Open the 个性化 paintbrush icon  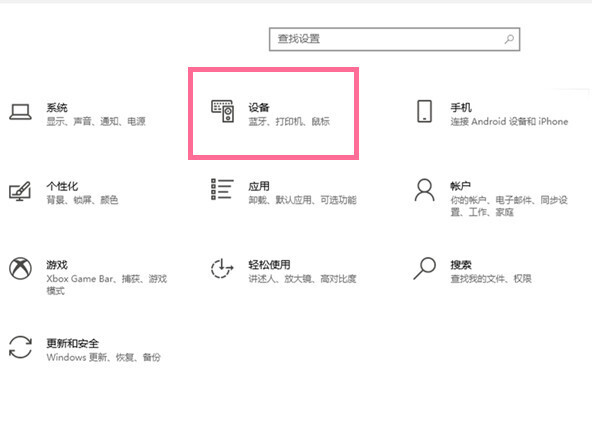20,191
